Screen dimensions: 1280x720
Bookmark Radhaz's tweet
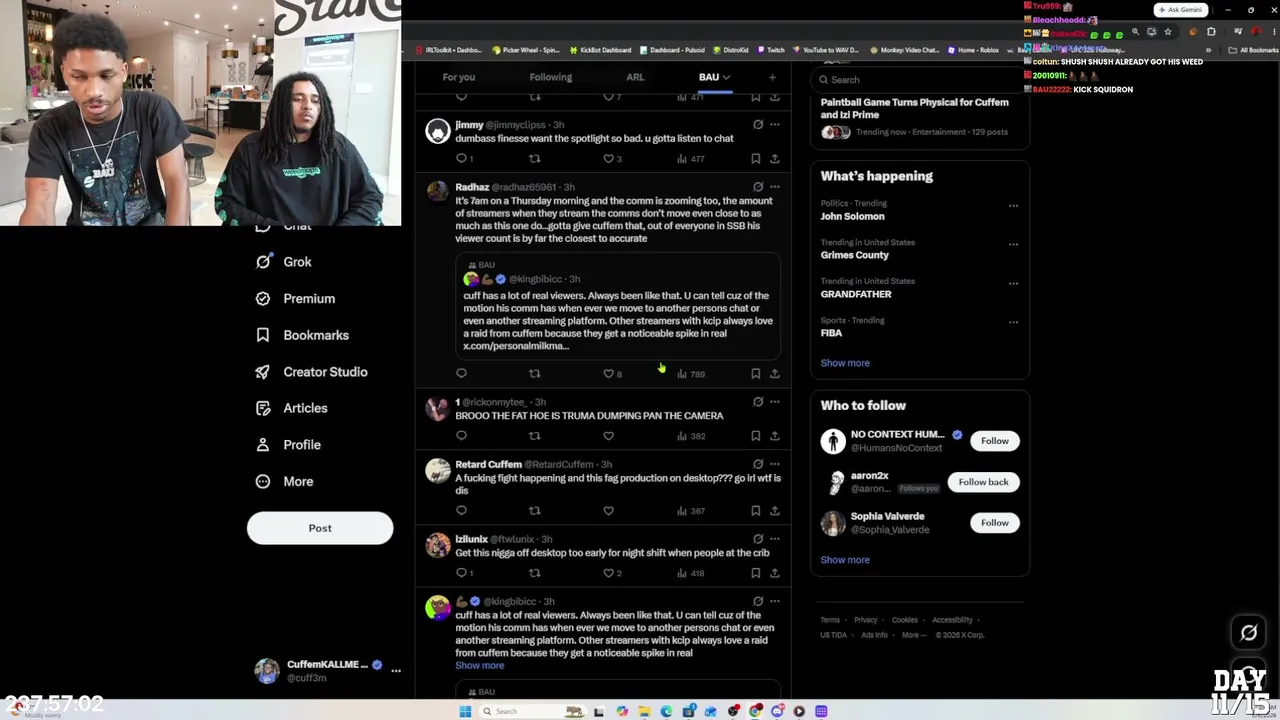click(x=755, y=374)
